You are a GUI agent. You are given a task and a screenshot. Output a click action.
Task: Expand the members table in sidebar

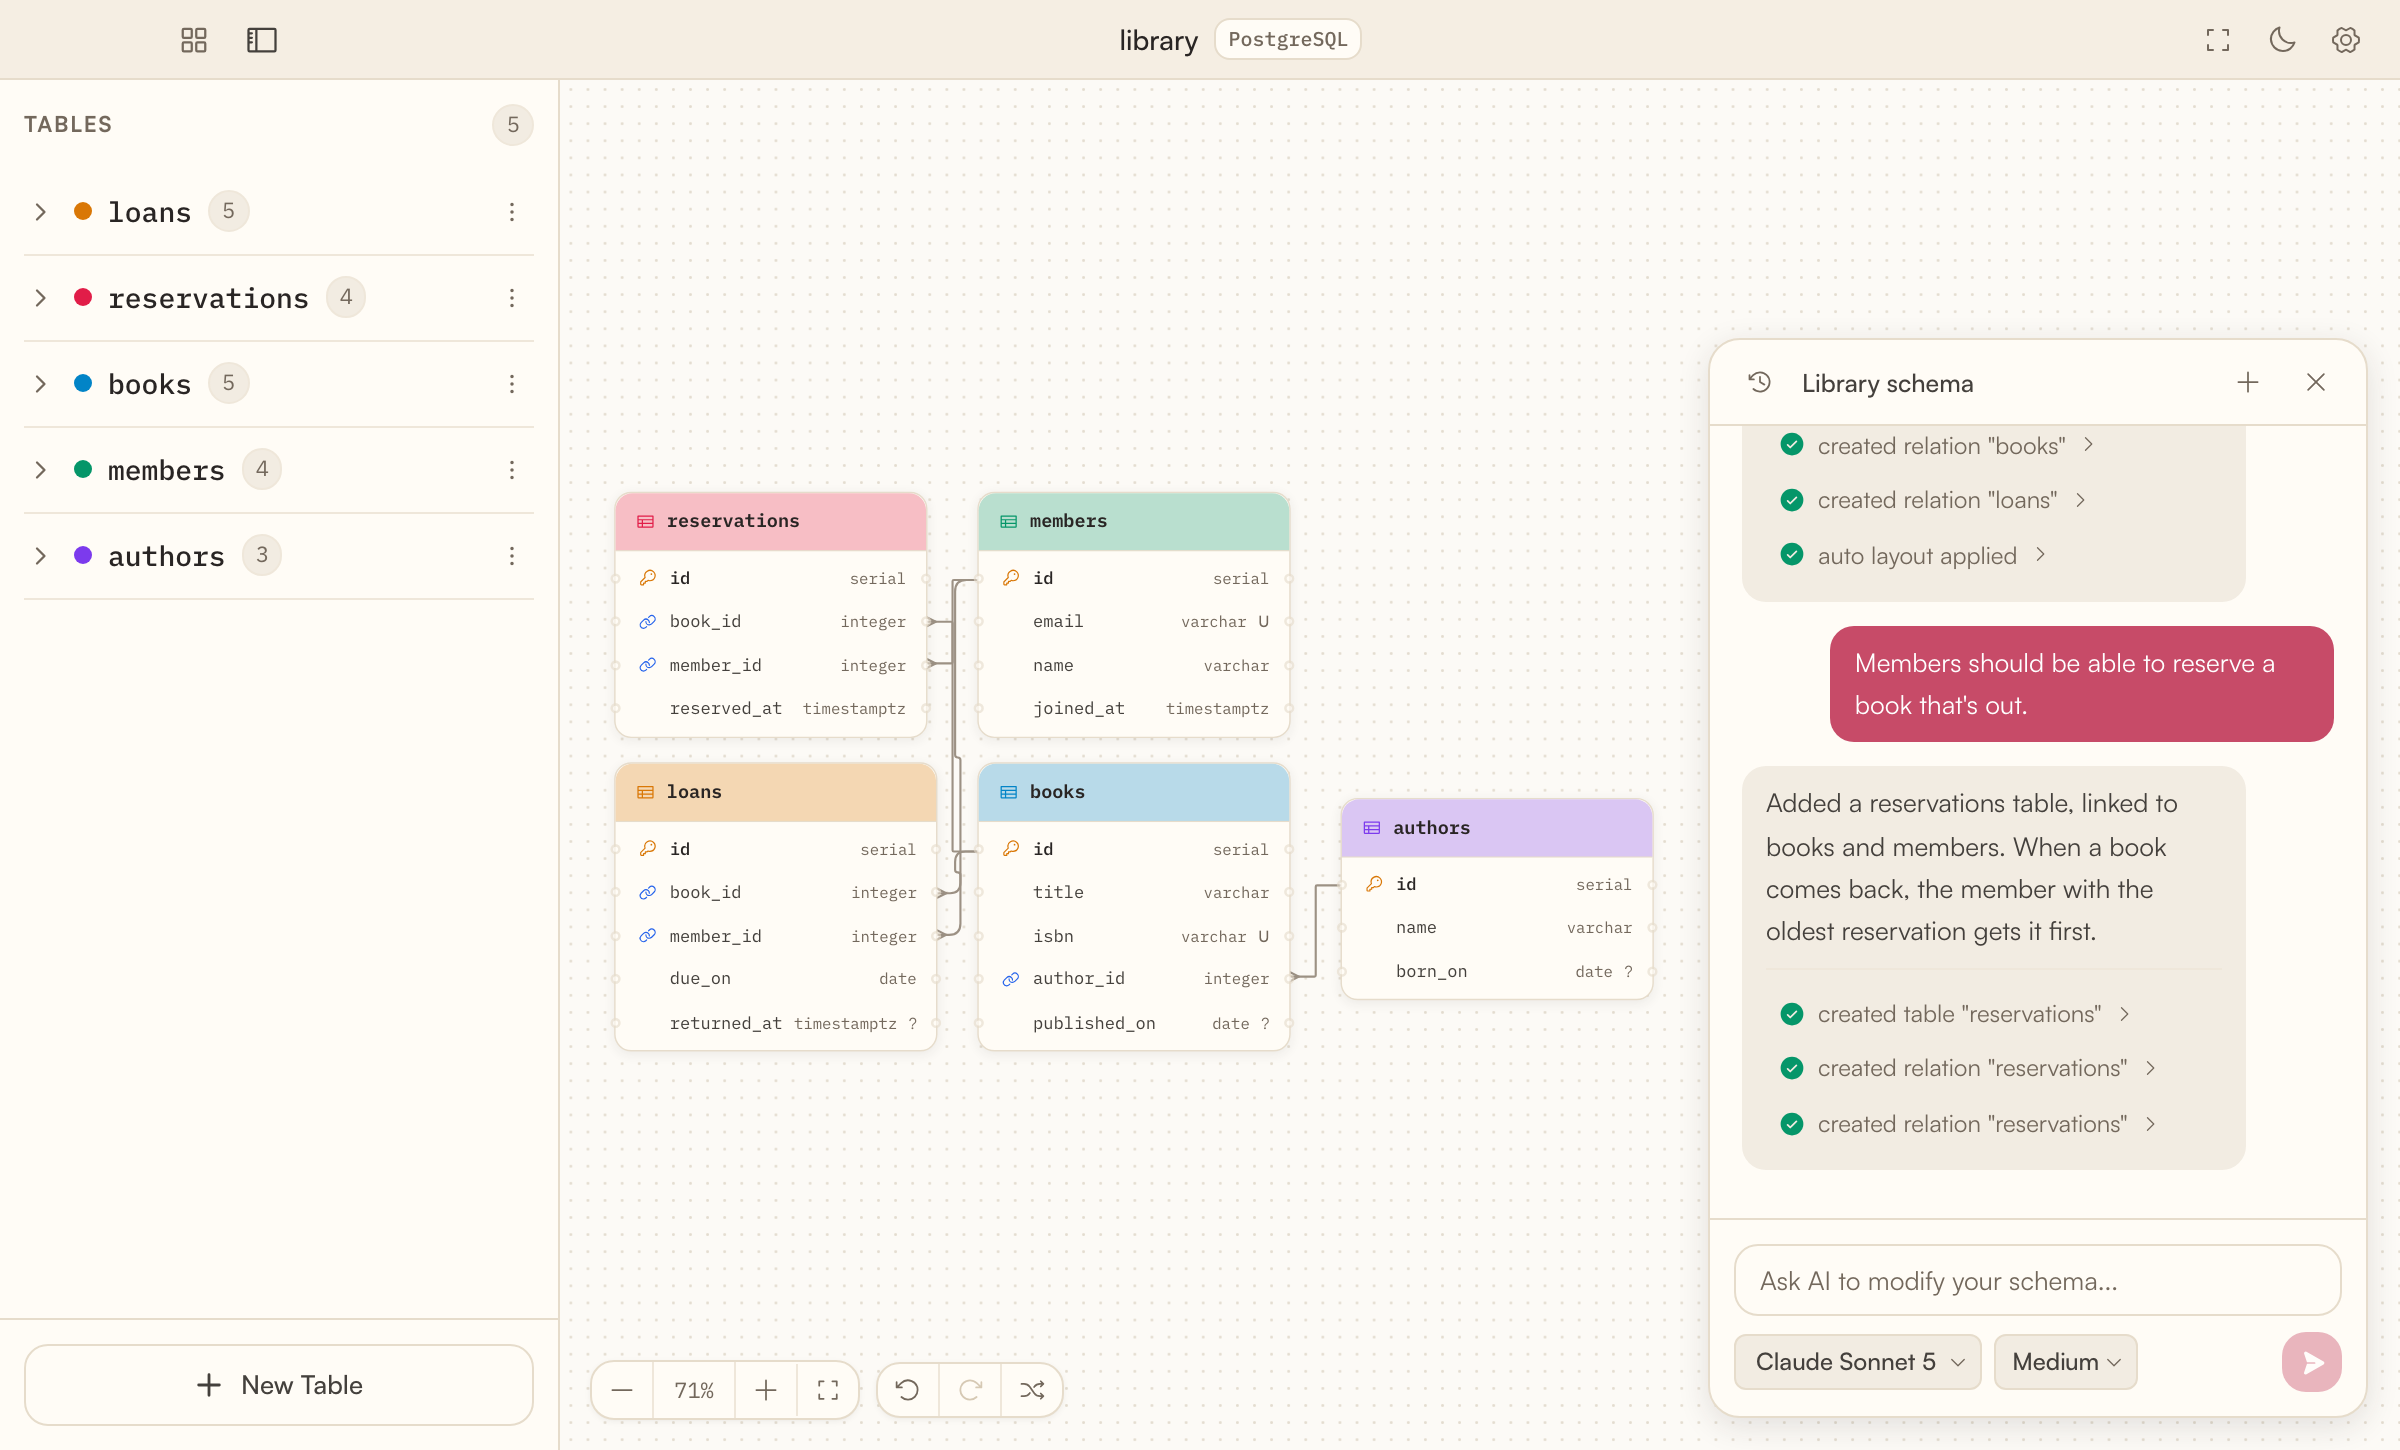pos(41,470)
